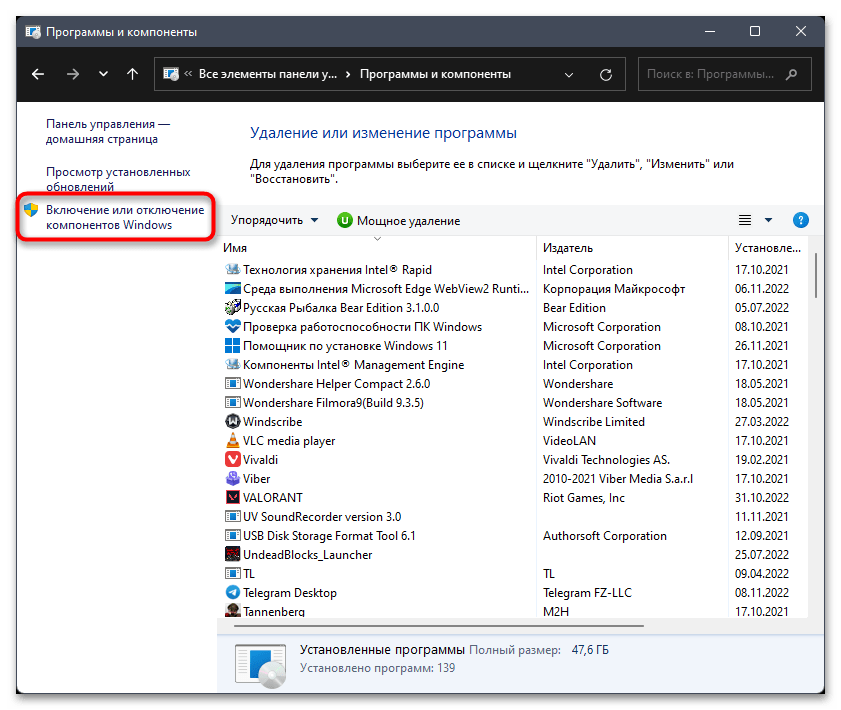Select Русская Рыбалка Bear Edition 3.1.0.0
Image resolution: width=841 pixels, height=710 pixels.
(341, 308)
